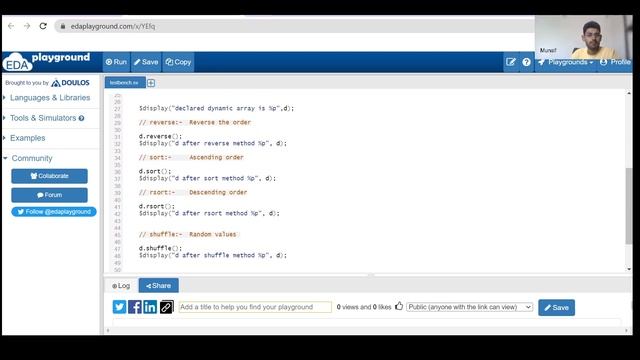Click the d.sort(); code line
The image size is (640, 360).
155,171
